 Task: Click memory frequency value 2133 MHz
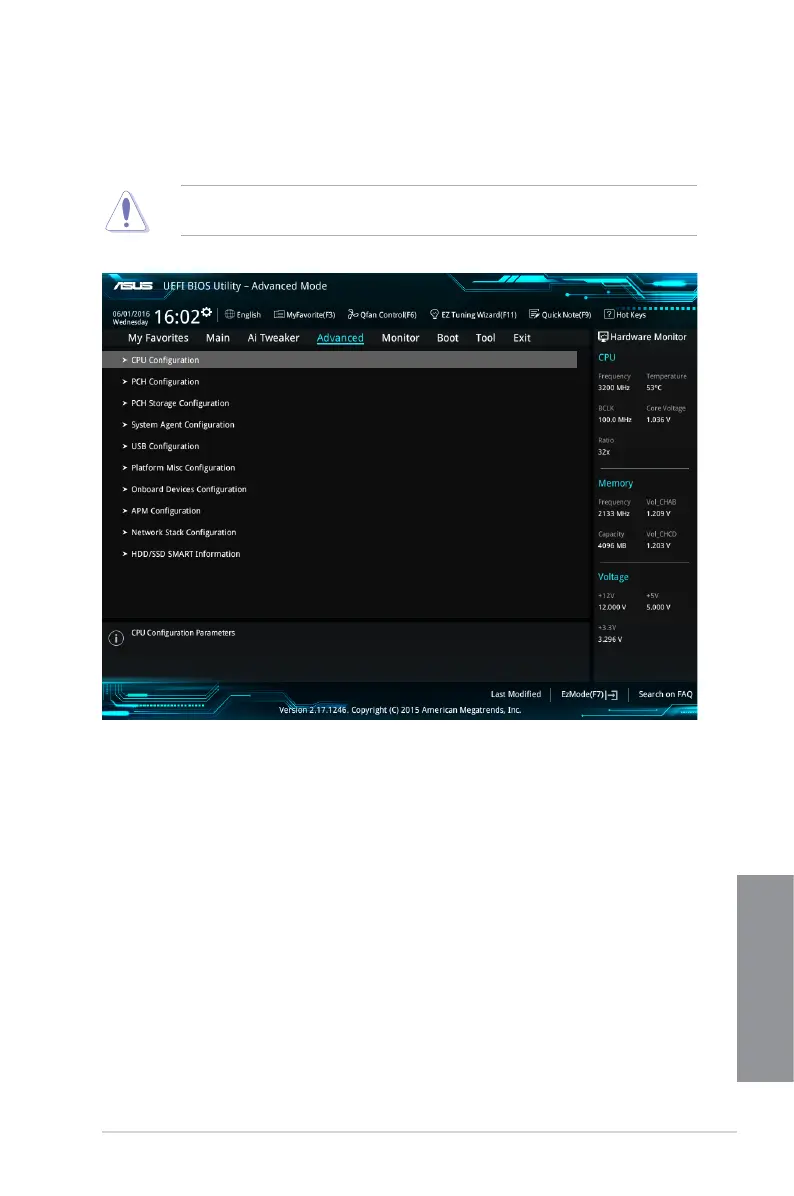(614, 513)
